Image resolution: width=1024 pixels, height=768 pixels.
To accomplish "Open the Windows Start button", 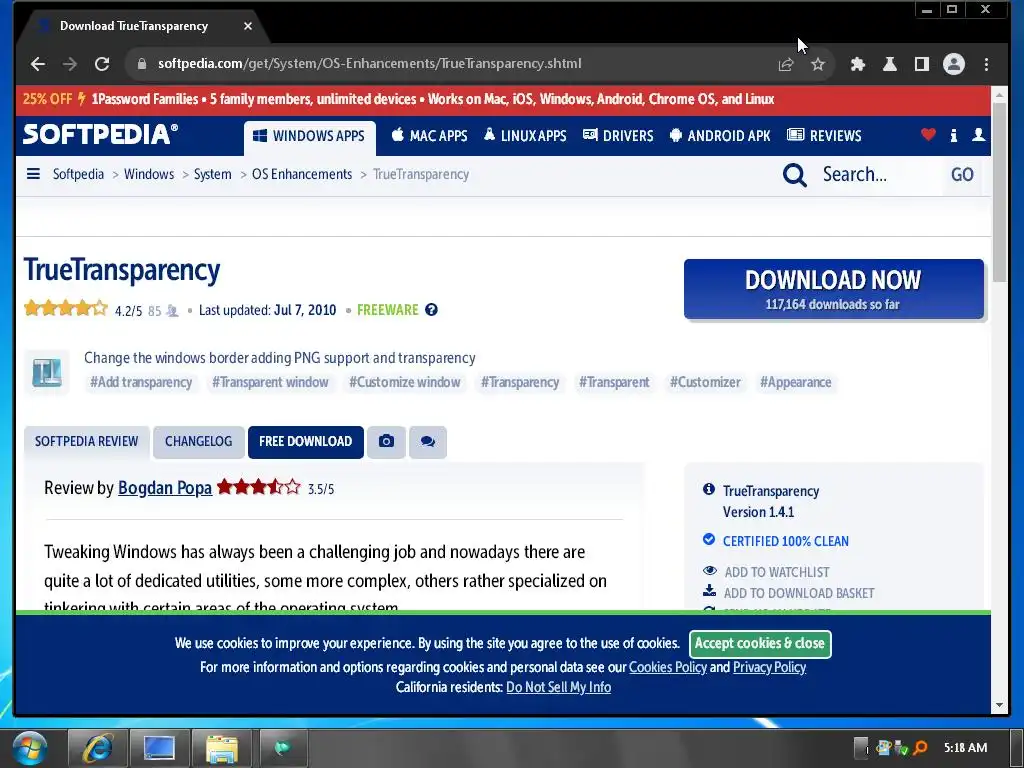I will pyautogui.click(x=29, y=748).
